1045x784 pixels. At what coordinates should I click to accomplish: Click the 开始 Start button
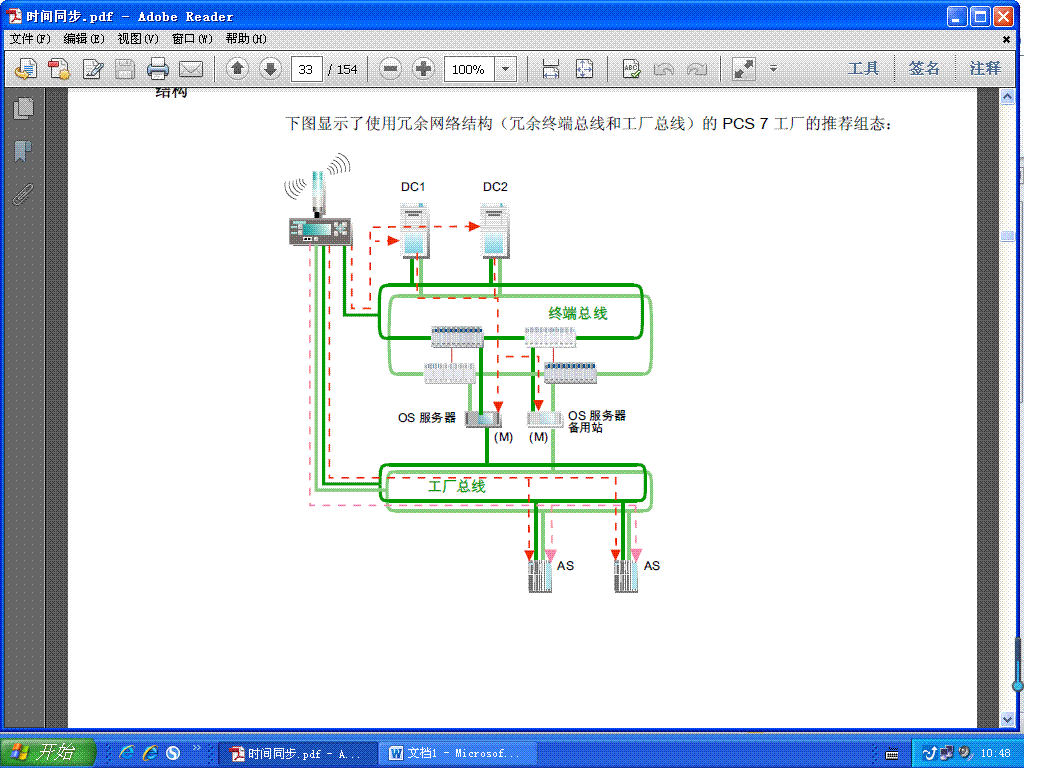coord(48,753)
